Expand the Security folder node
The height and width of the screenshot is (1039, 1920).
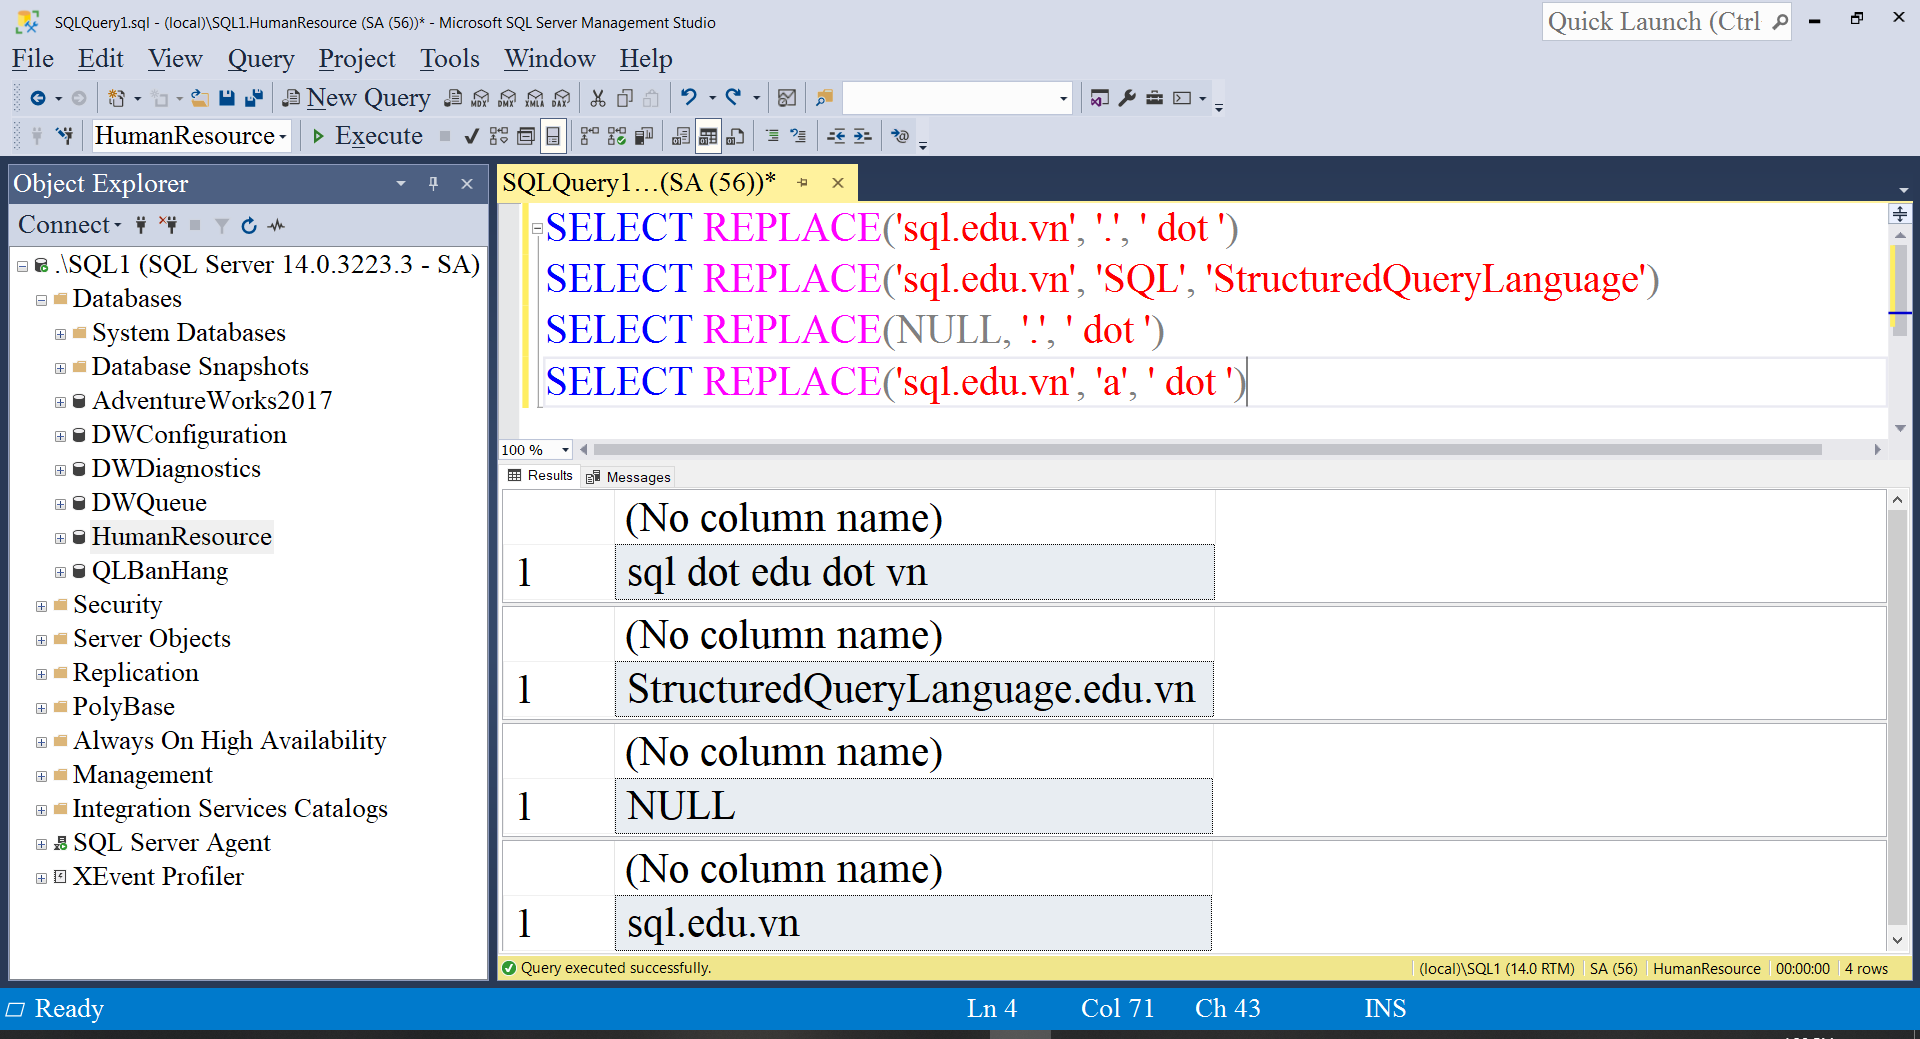[41, 606]
